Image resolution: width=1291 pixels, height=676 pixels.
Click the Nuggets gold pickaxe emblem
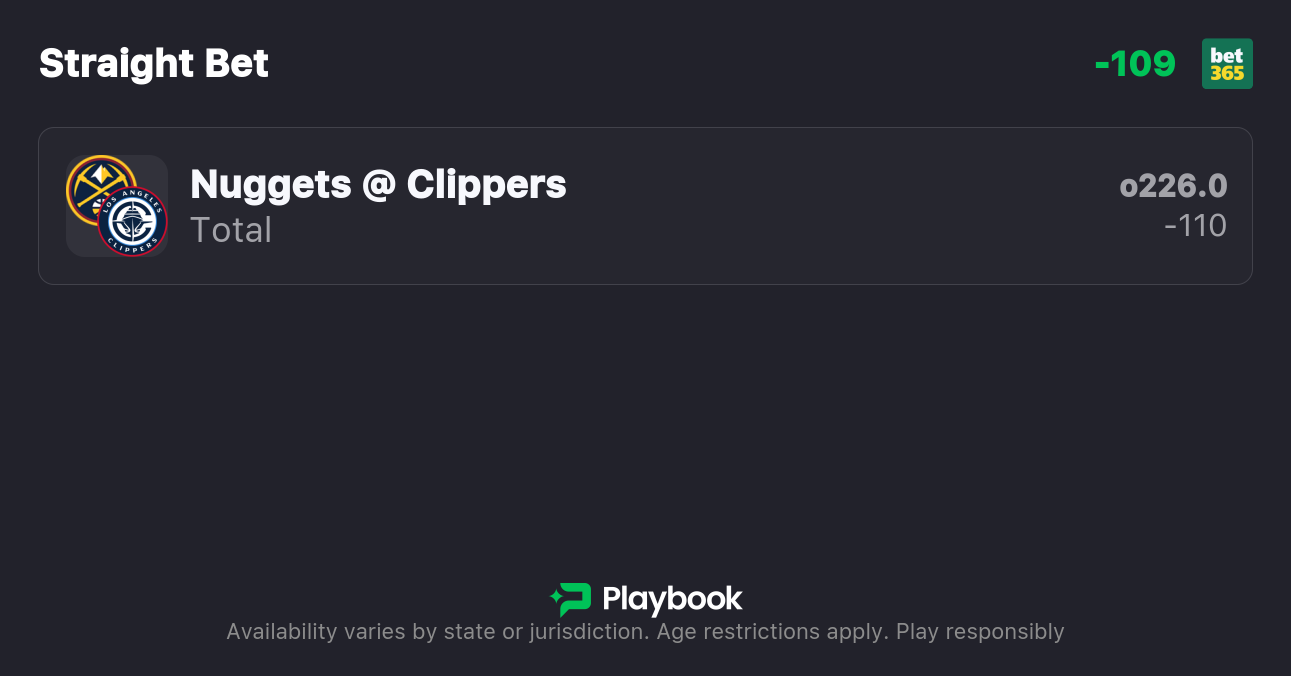[100, 183]
